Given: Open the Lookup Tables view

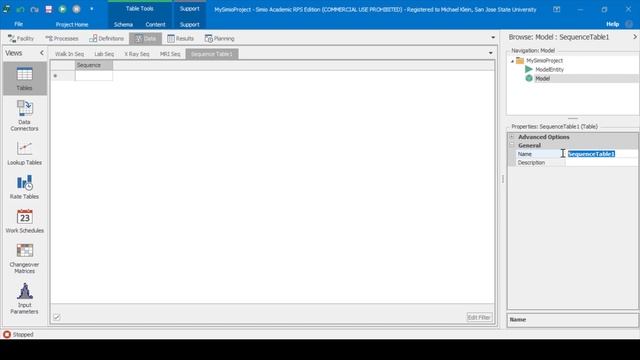Looking at the screenshot, I should coord(24,153).
